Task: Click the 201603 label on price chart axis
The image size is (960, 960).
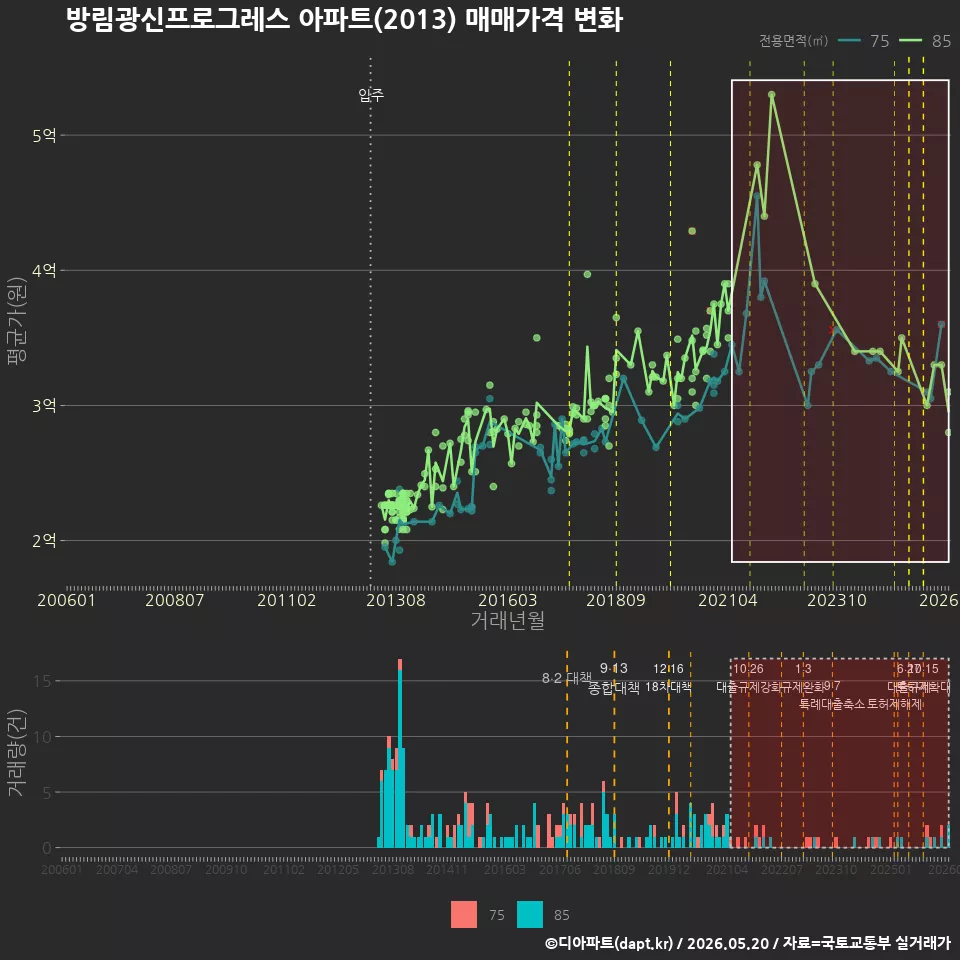Action: (x=508, y=600)
